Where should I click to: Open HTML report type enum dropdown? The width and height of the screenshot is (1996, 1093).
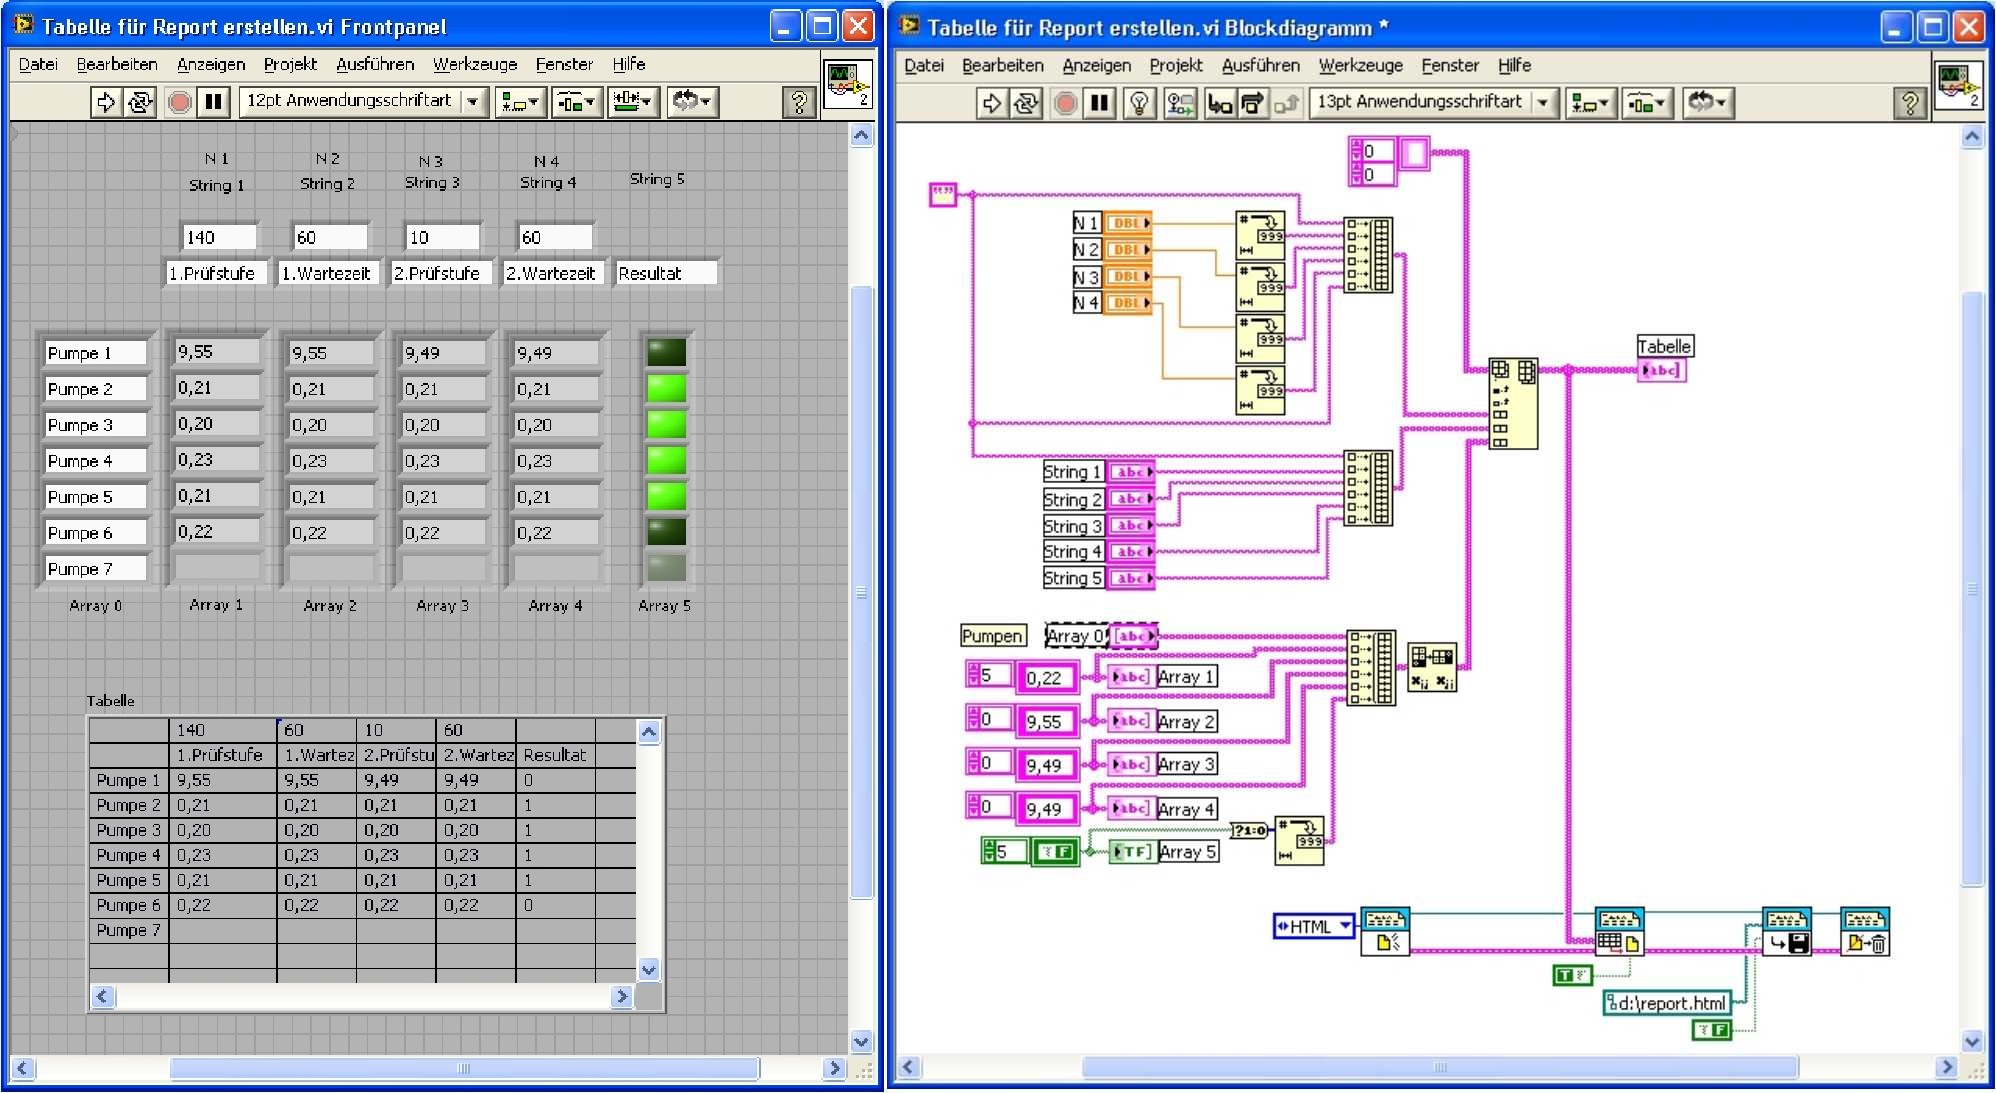[x=1314, y=926]
